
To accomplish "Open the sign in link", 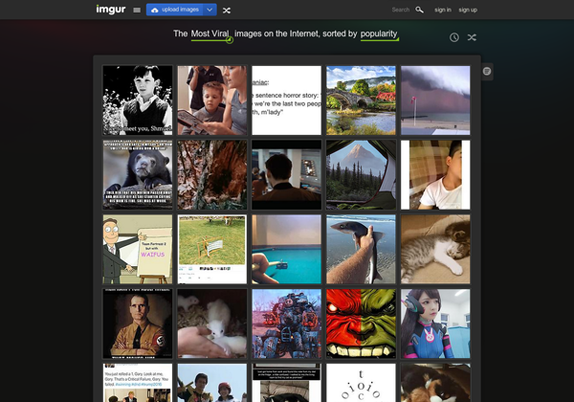I will tap(443, 10).
